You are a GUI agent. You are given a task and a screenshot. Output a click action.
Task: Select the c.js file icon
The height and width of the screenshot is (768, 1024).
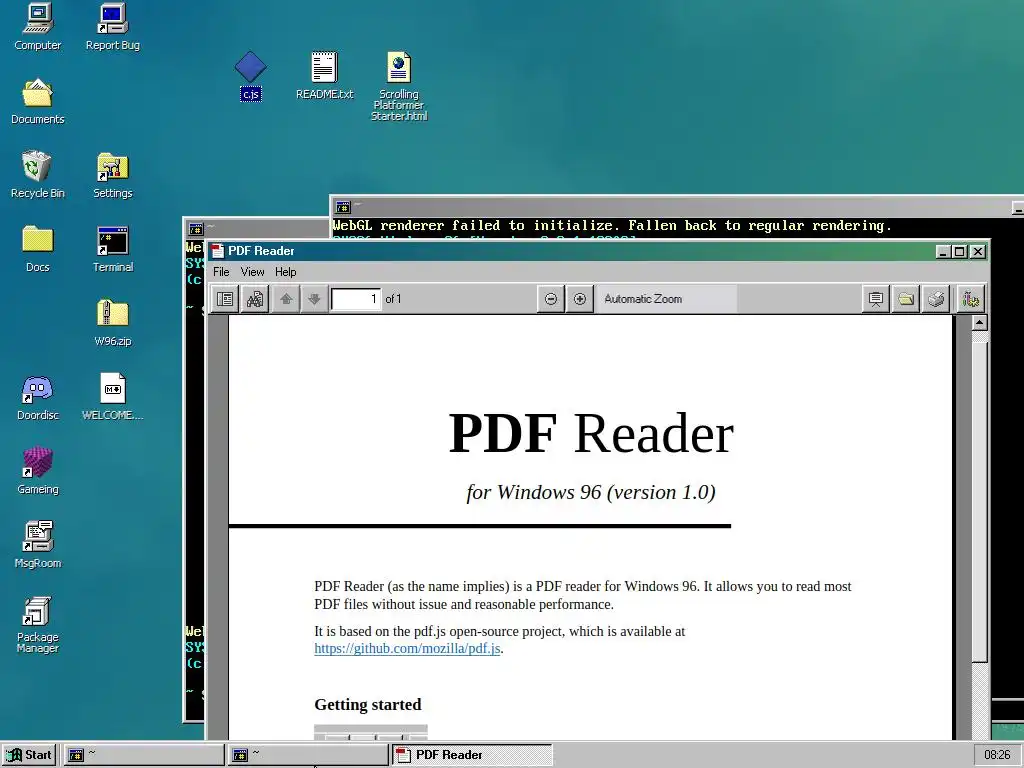251,76
